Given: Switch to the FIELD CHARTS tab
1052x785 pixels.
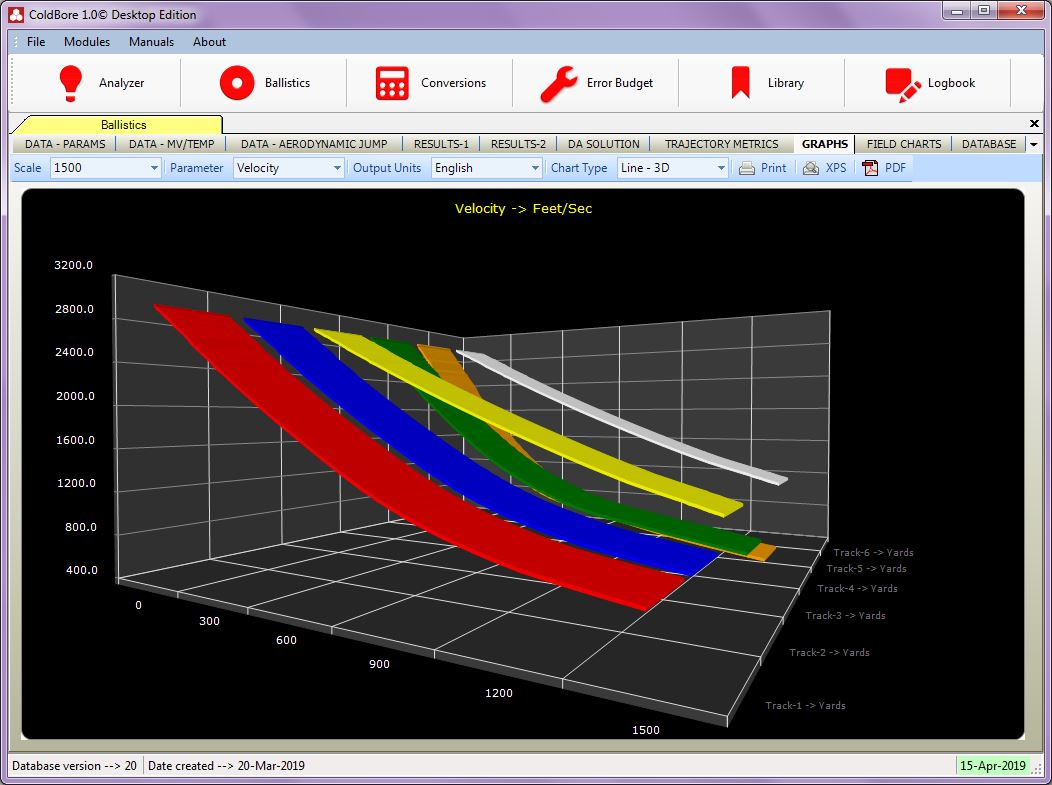Looking at the screenshot, I should [904, 144].
